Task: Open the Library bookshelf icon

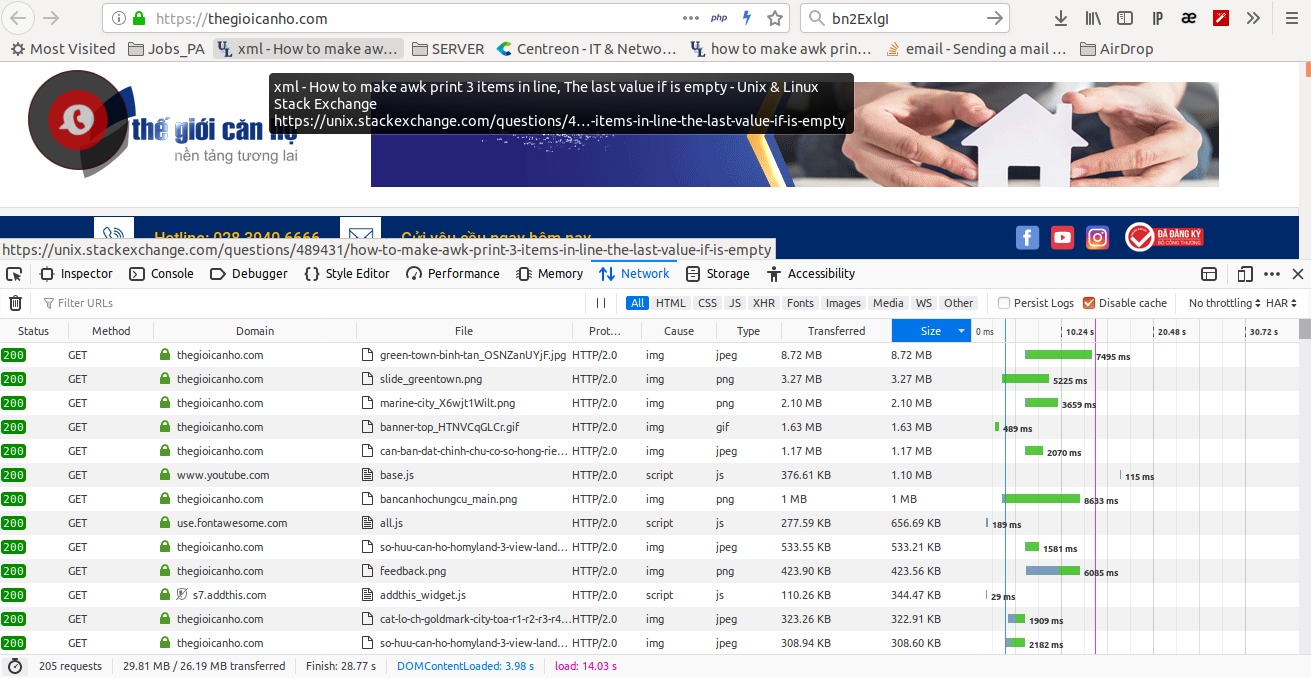Action: (x=1093, y=18)
